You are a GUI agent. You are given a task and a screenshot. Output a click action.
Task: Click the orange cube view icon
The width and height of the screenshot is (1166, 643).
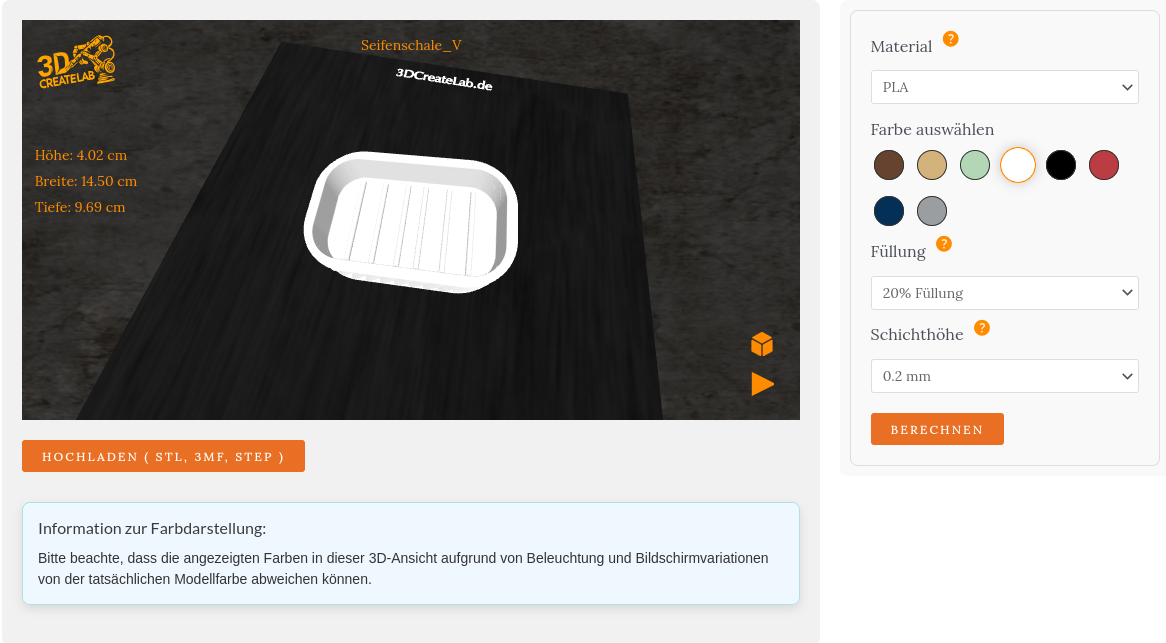point(762,345)
